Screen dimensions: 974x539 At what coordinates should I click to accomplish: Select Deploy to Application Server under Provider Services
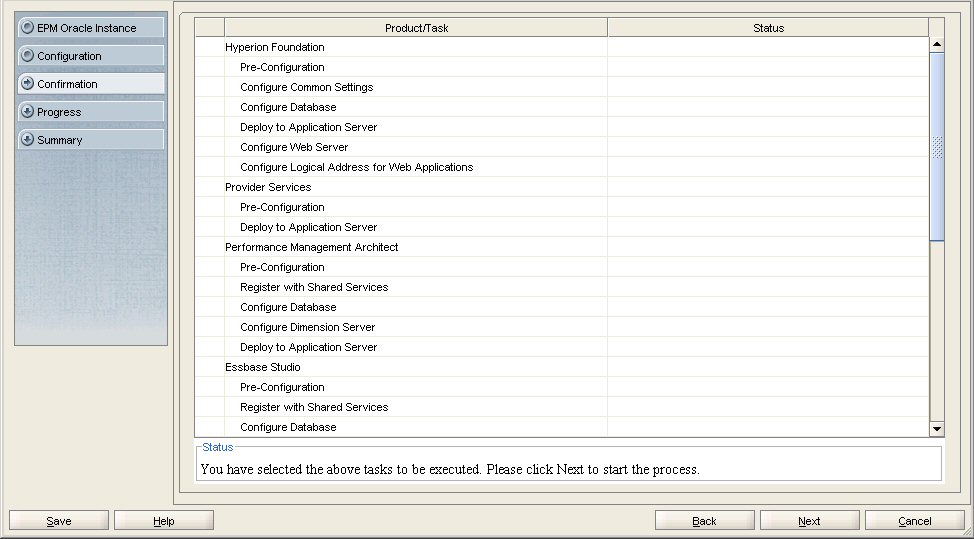(562, 227)
